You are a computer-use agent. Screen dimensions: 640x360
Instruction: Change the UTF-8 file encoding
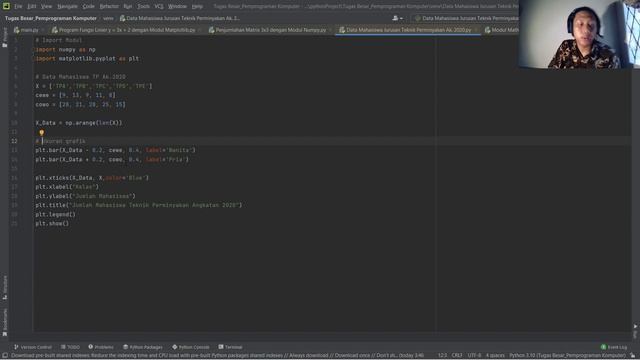[x=474, y=356]
